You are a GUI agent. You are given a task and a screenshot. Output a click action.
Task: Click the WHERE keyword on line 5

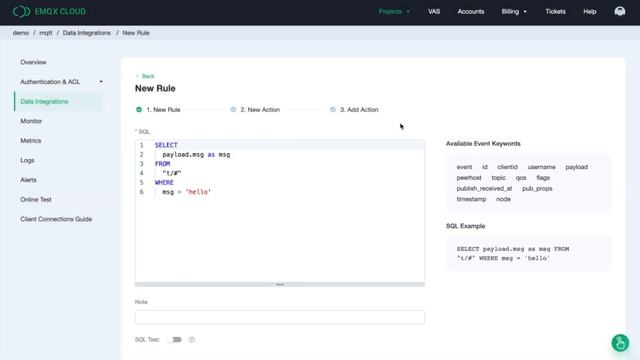pos(164,182)
